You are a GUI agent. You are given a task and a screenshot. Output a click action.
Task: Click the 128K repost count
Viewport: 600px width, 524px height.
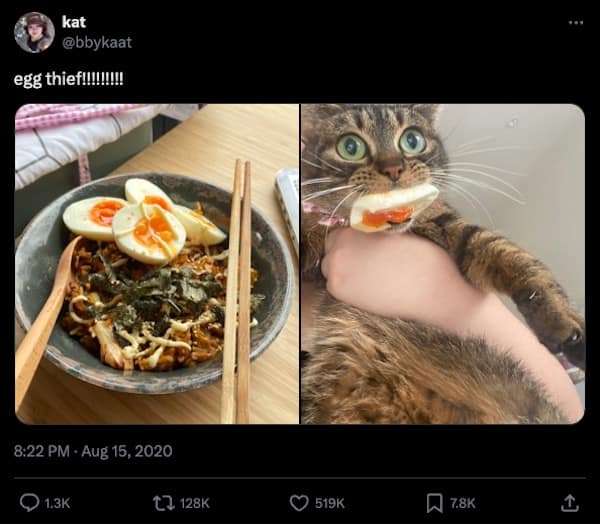[x=193, y=503]
